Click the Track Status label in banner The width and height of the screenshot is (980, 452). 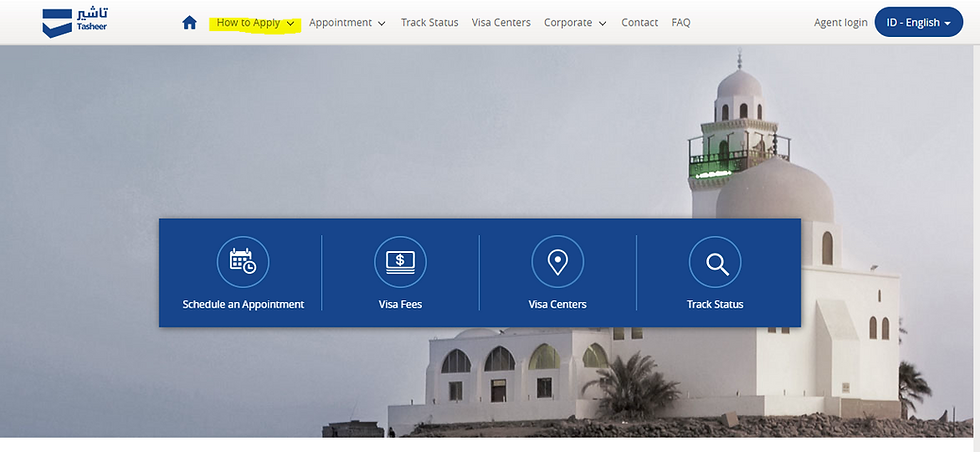click(715, 304)
